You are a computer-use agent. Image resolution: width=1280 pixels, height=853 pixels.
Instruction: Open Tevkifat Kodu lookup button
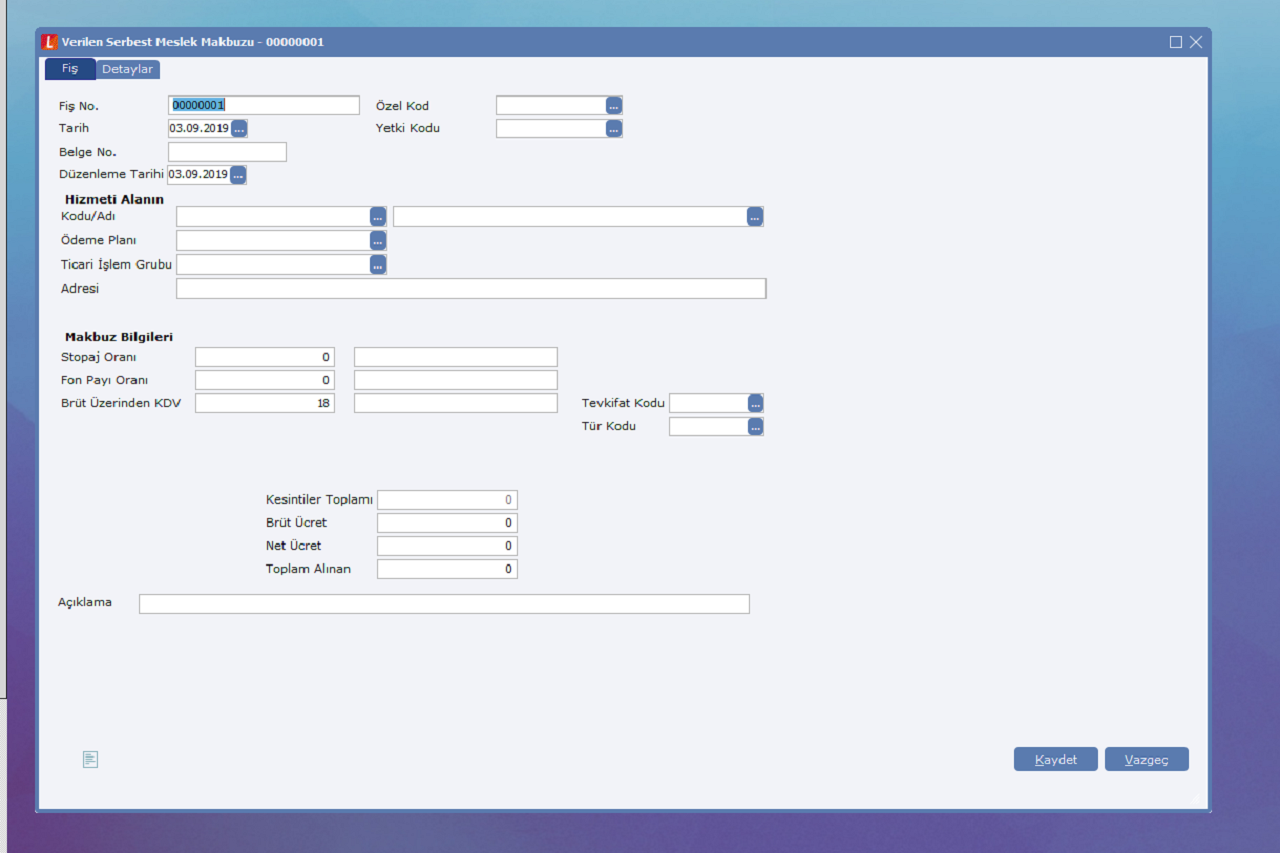pyautogui.click(x=755, y=403)
